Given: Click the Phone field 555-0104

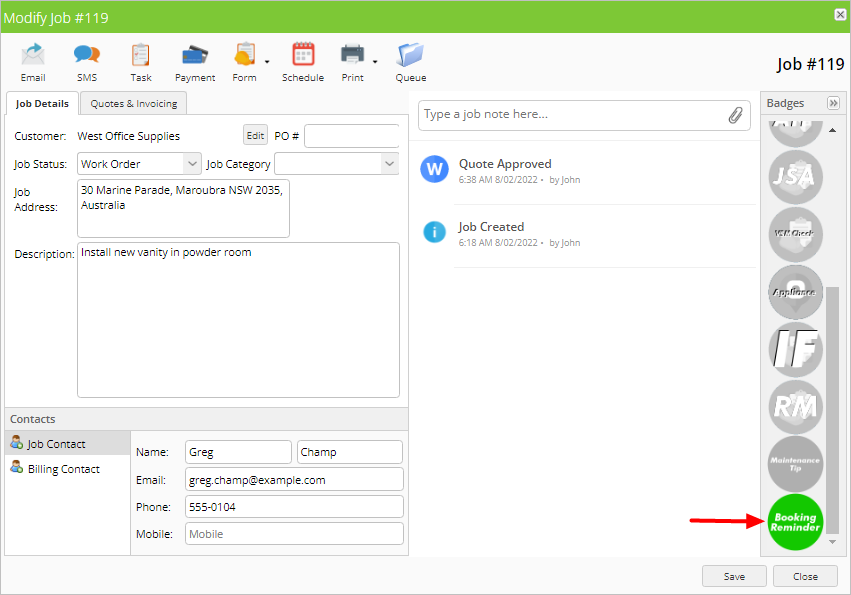Looking at the screenshot, I should coord(294,507).
